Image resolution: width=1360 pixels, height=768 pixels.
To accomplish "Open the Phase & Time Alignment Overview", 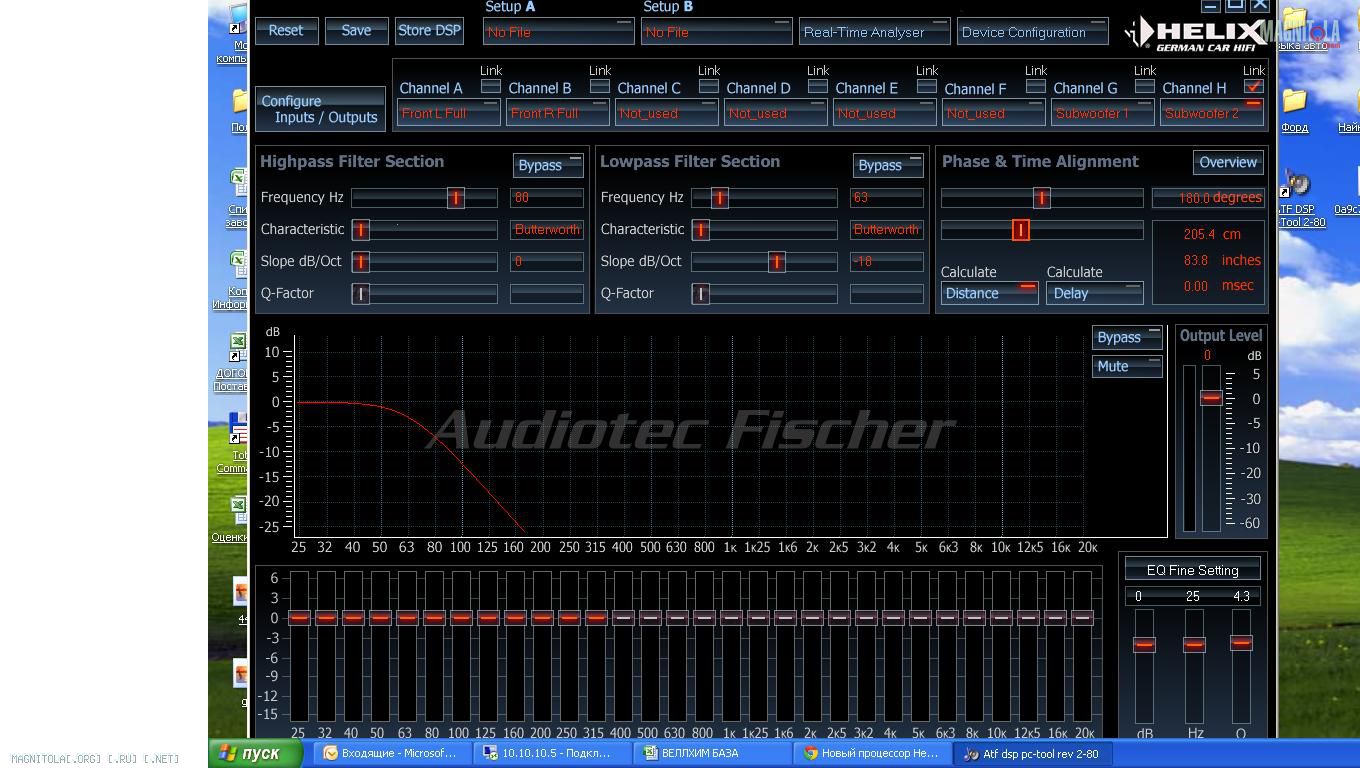I will [1228, 162].
